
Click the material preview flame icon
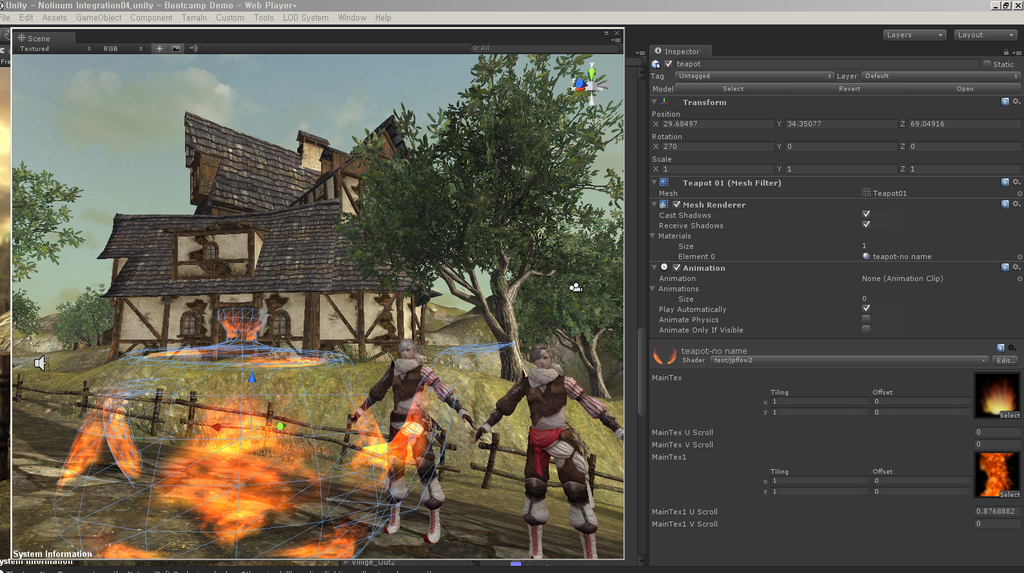tap(664, 355)
